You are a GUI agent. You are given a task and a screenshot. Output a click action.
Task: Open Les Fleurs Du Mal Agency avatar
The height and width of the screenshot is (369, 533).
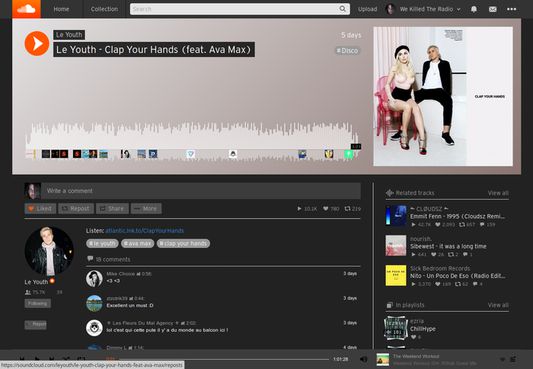point(94,328)
